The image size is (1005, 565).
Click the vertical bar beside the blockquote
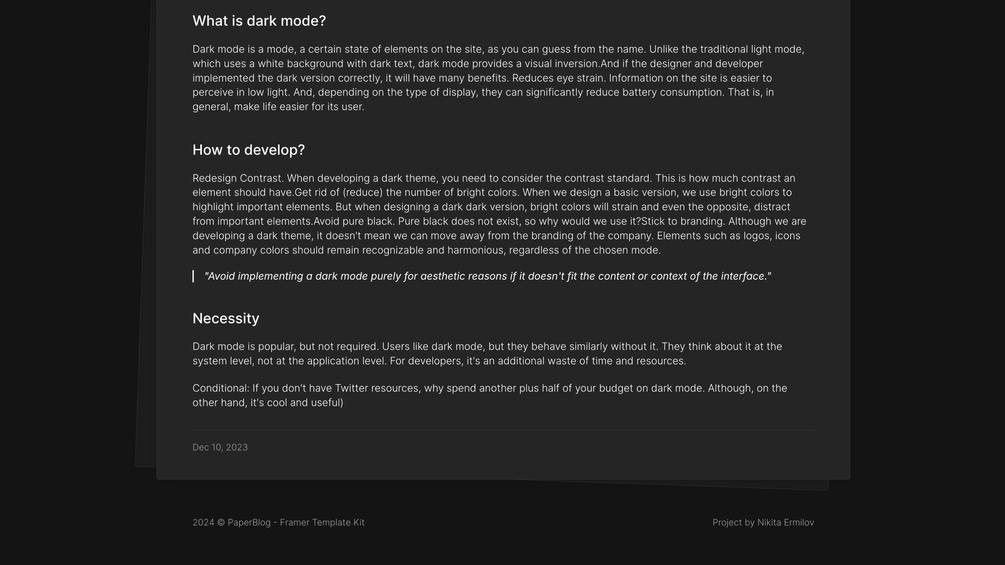pos(193,276)
